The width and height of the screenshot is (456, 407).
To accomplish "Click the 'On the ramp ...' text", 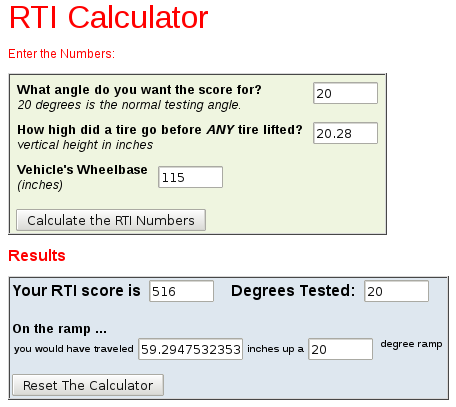I will tap(60, 329).
